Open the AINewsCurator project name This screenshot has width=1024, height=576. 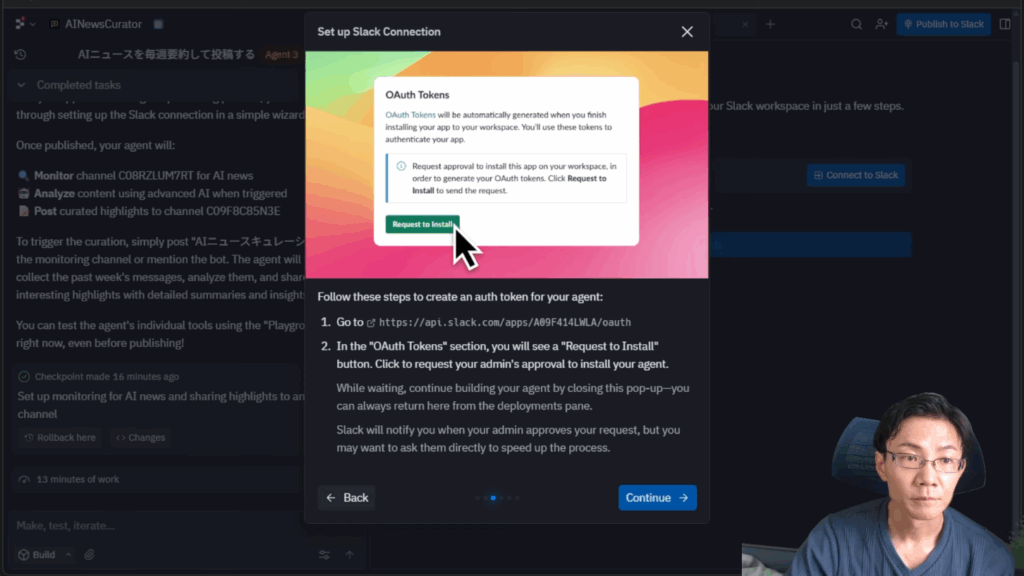[103, 24]
